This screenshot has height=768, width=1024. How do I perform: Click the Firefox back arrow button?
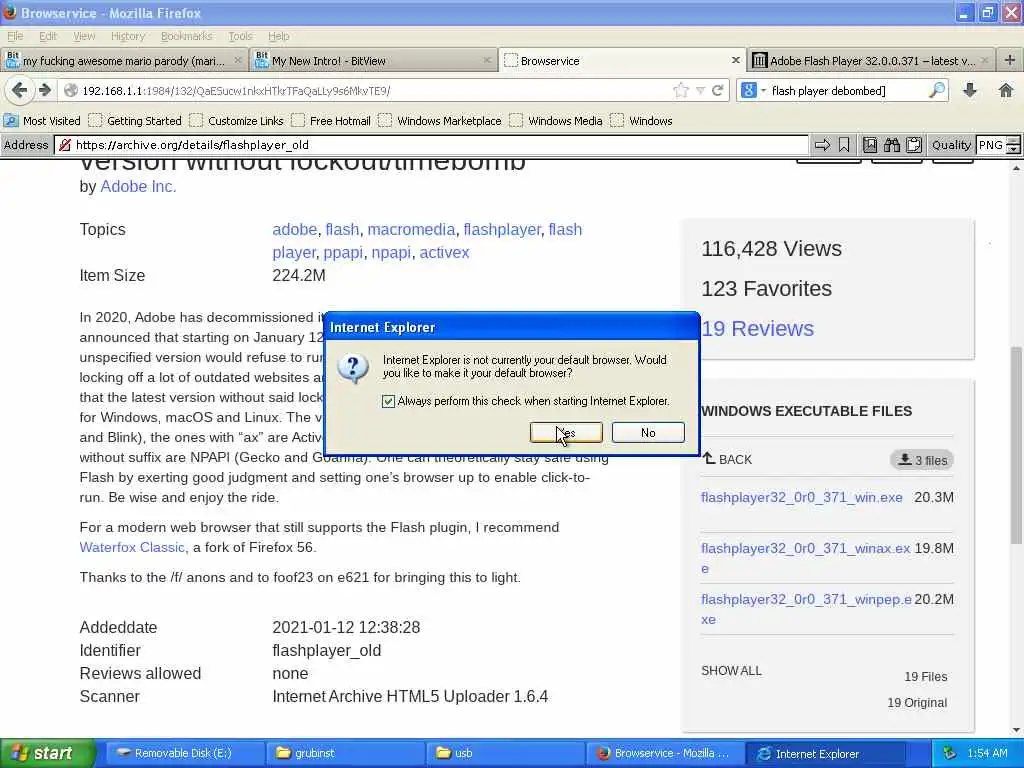[19, 90]
